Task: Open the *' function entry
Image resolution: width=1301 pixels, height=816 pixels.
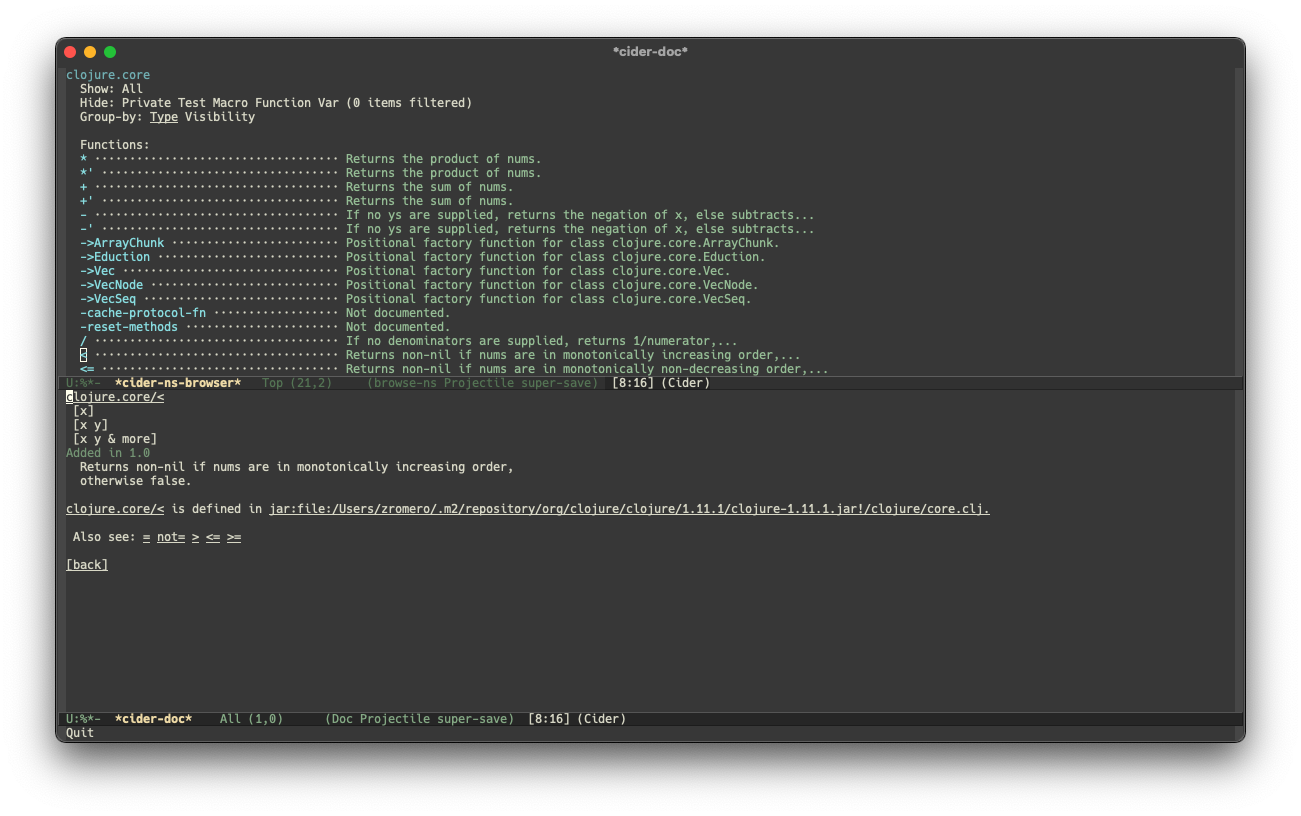Action: (x=87, y=173)
